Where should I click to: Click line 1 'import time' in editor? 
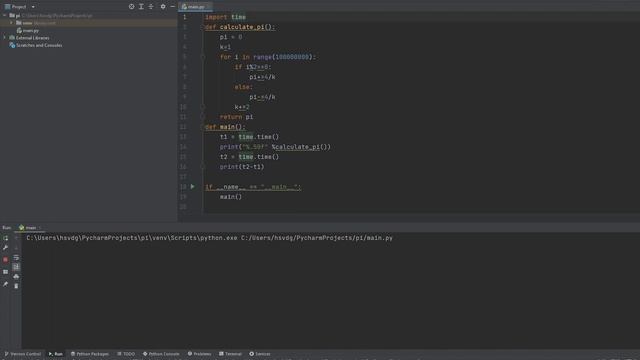point(225,17)
